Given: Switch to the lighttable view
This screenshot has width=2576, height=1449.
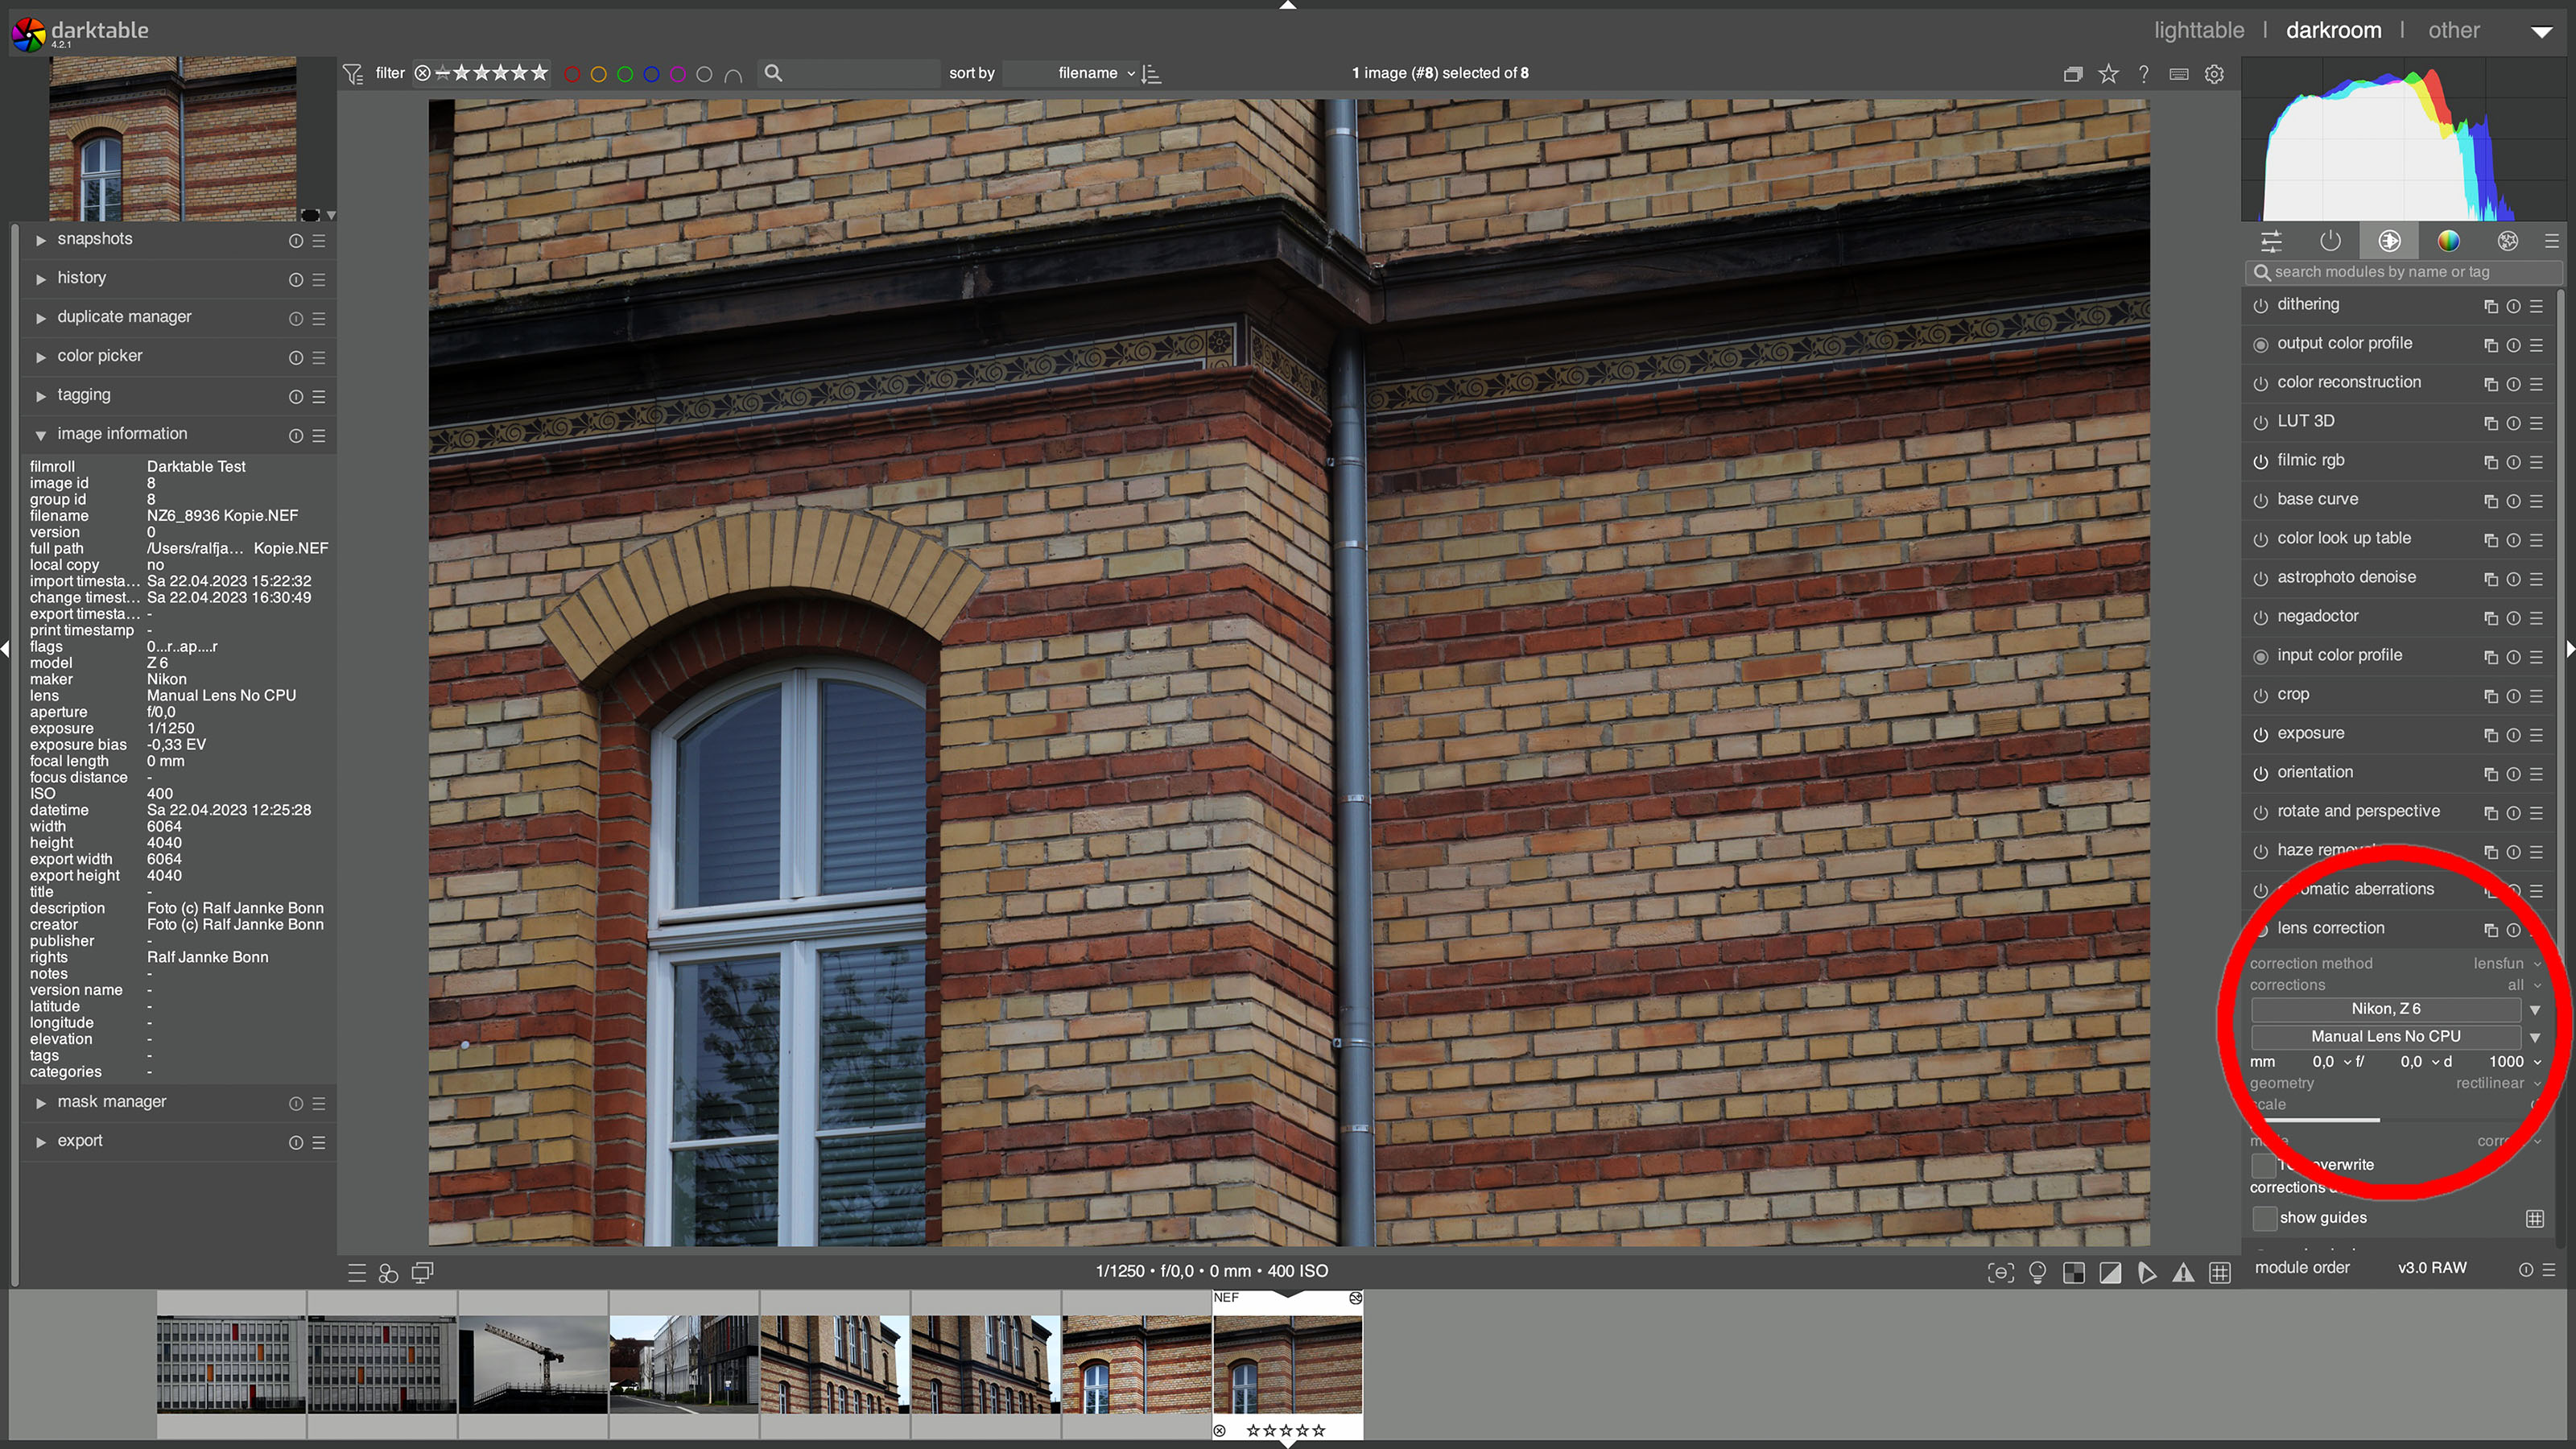Looking at the screenshot, I should coord(2198,30).
